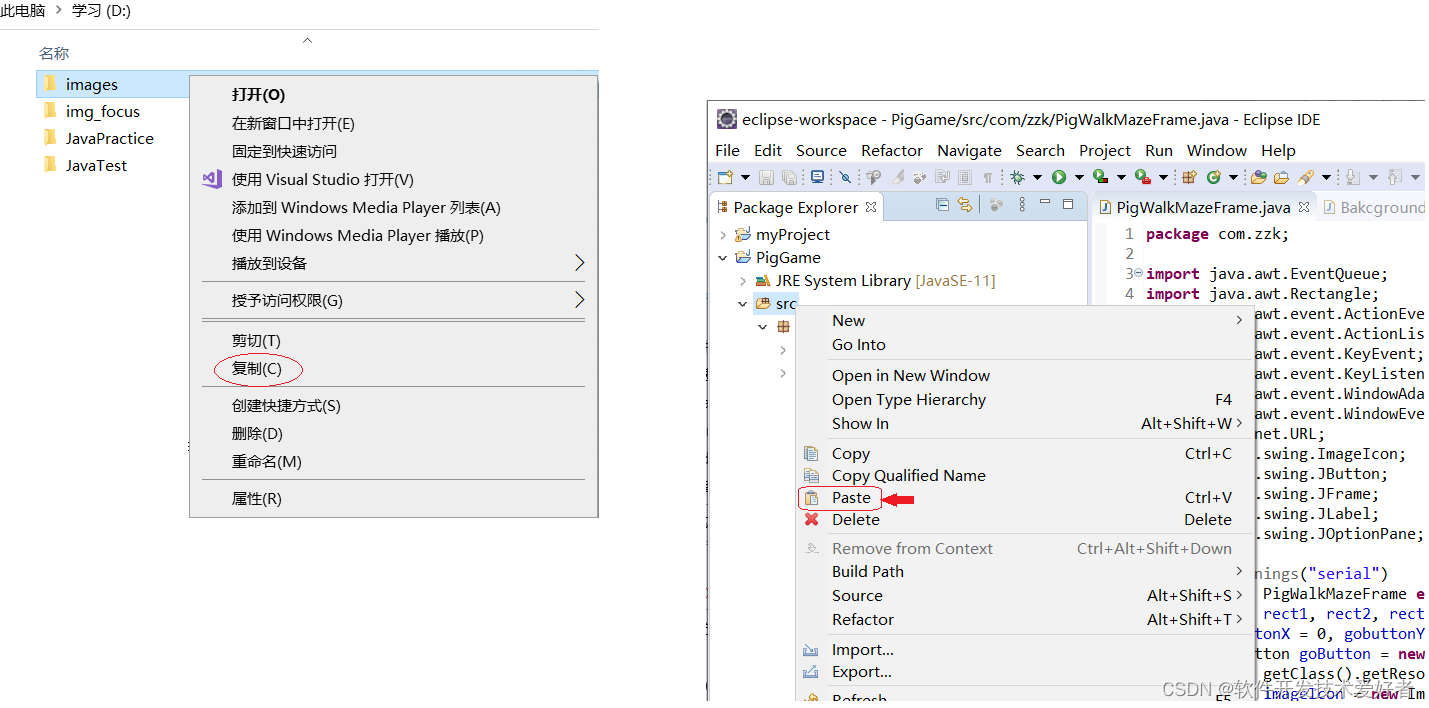Viewport: 1429px width, 708px height.
Task: Collapse the PigGame project node
Action: pos(723,258)
